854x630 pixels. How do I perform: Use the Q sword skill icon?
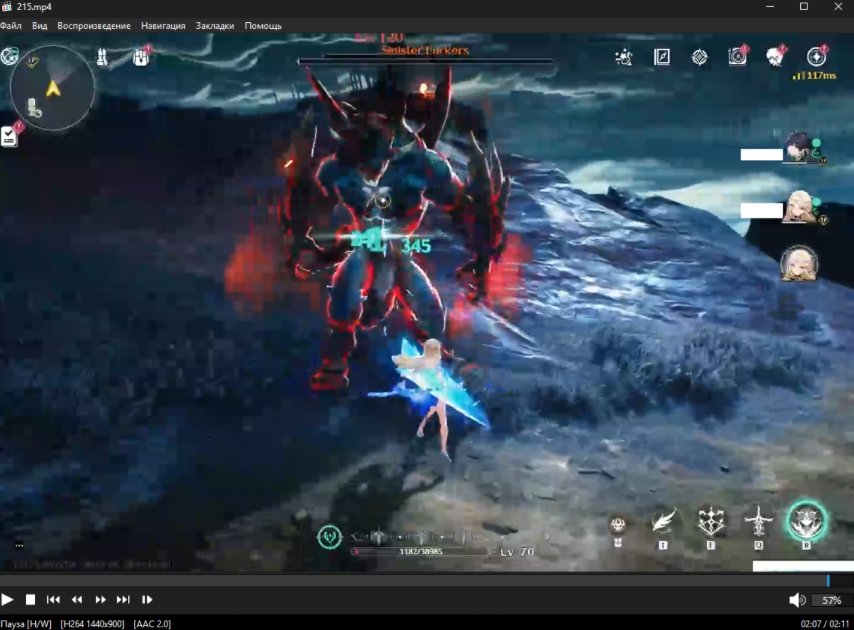click(758, 522)
